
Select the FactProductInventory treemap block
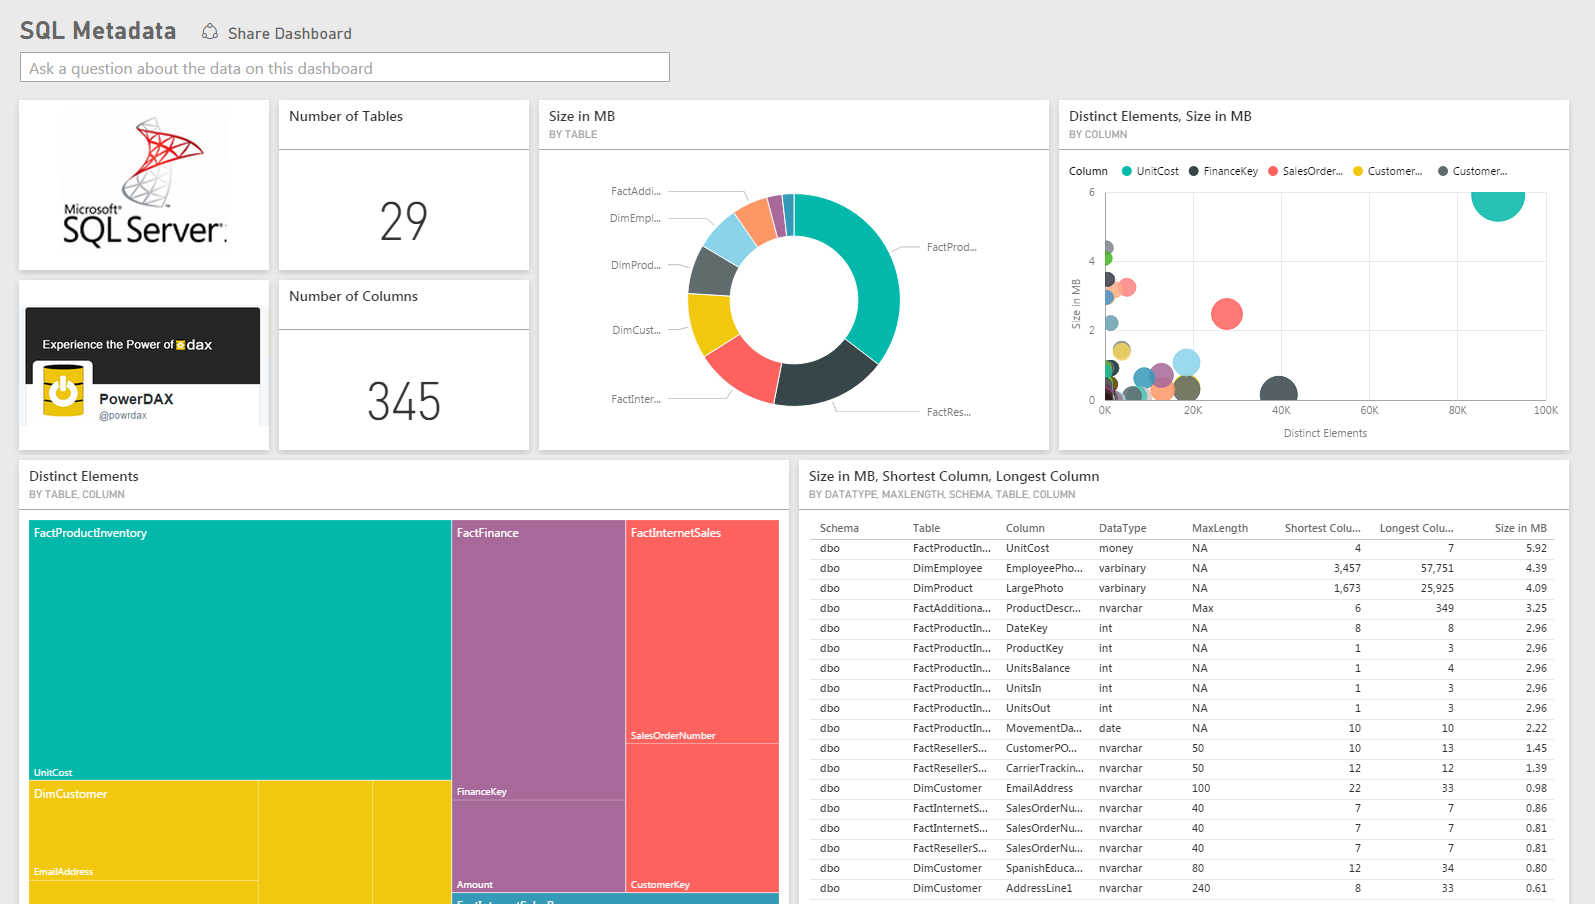coord(240,650)
